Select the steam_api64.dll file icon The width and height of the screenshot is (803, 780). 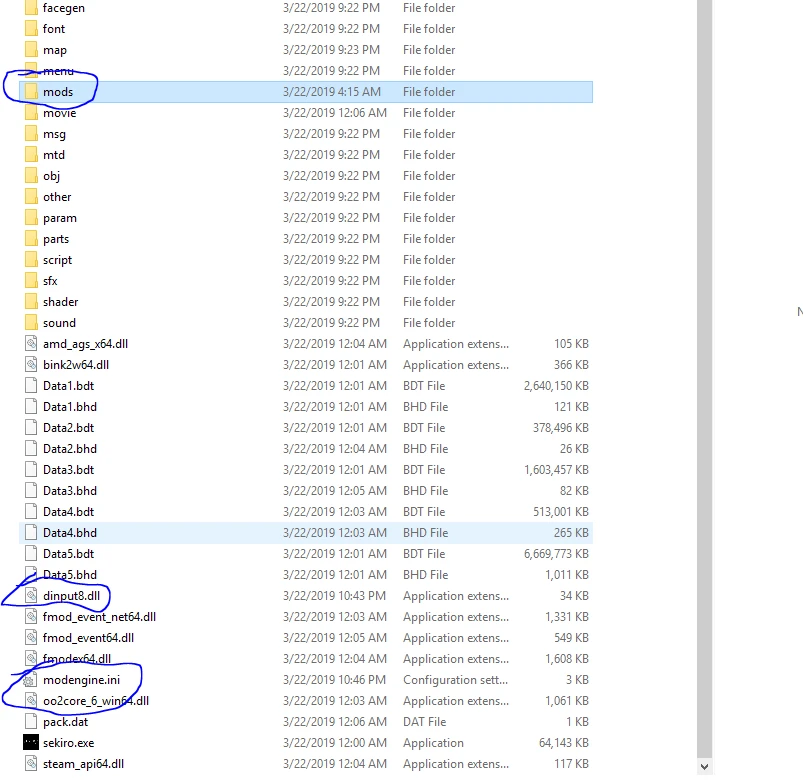coord(30,764)
